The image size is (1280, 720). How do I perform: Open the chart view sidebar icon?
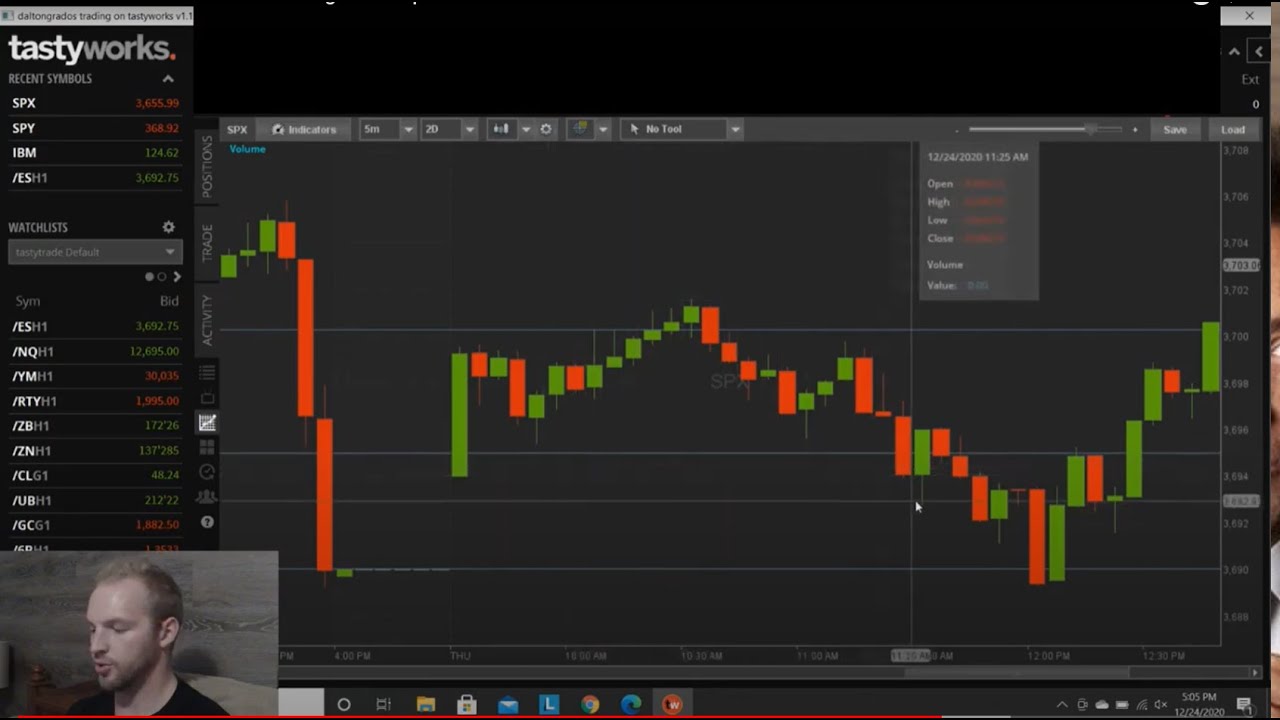(207, 423)
